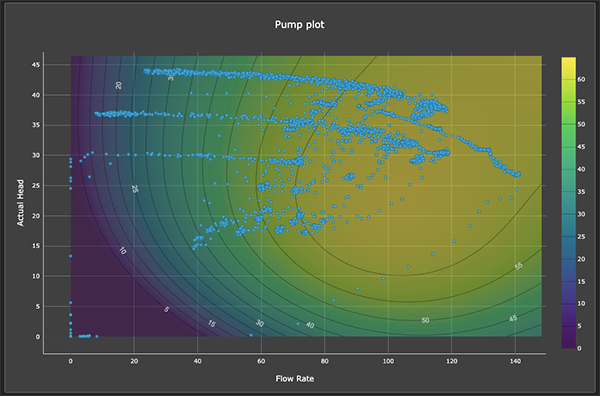Click color bar tick label 55
600x396 pixels.
(581, 102)
